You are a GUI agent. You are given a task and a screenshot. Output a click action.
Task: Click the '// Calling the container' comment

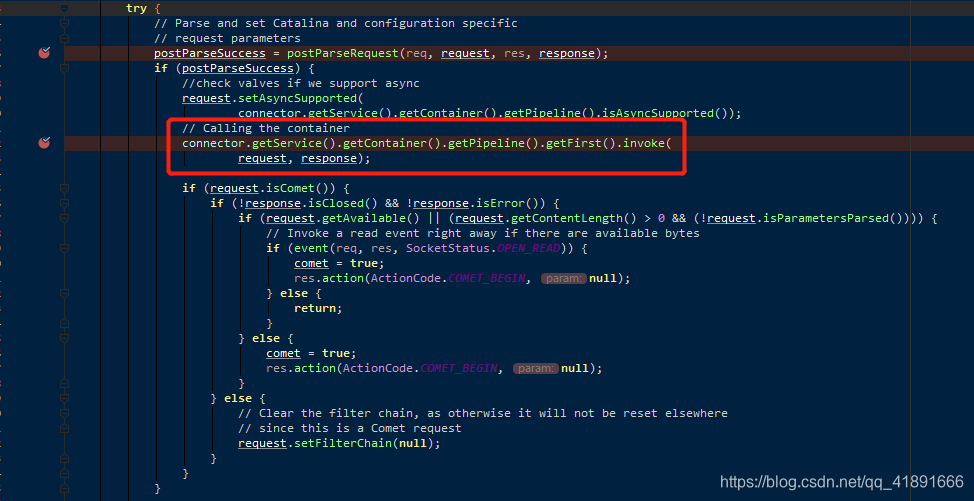coord(266,129)
